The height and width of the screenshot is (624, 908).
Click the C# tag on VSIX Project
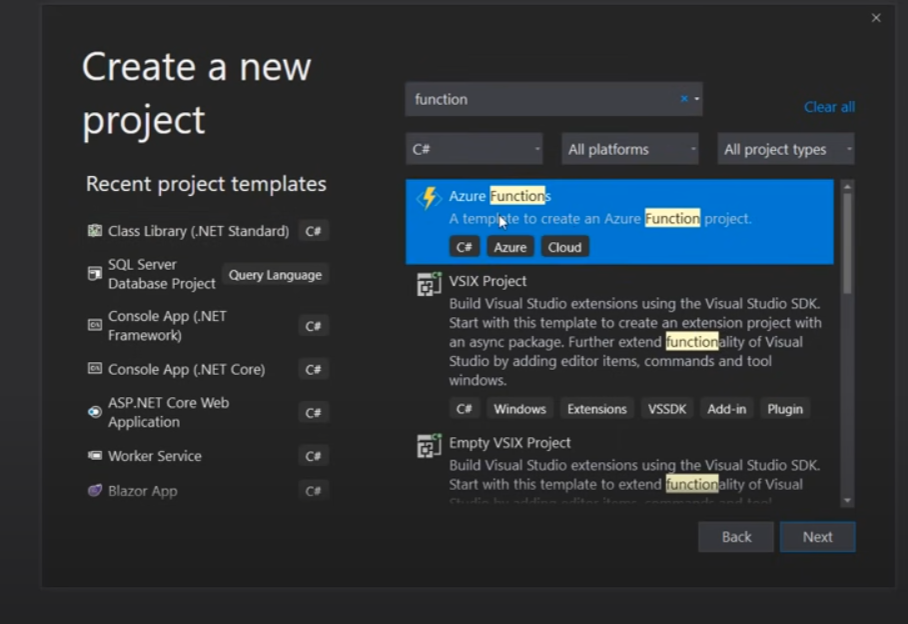click(464, 409)
